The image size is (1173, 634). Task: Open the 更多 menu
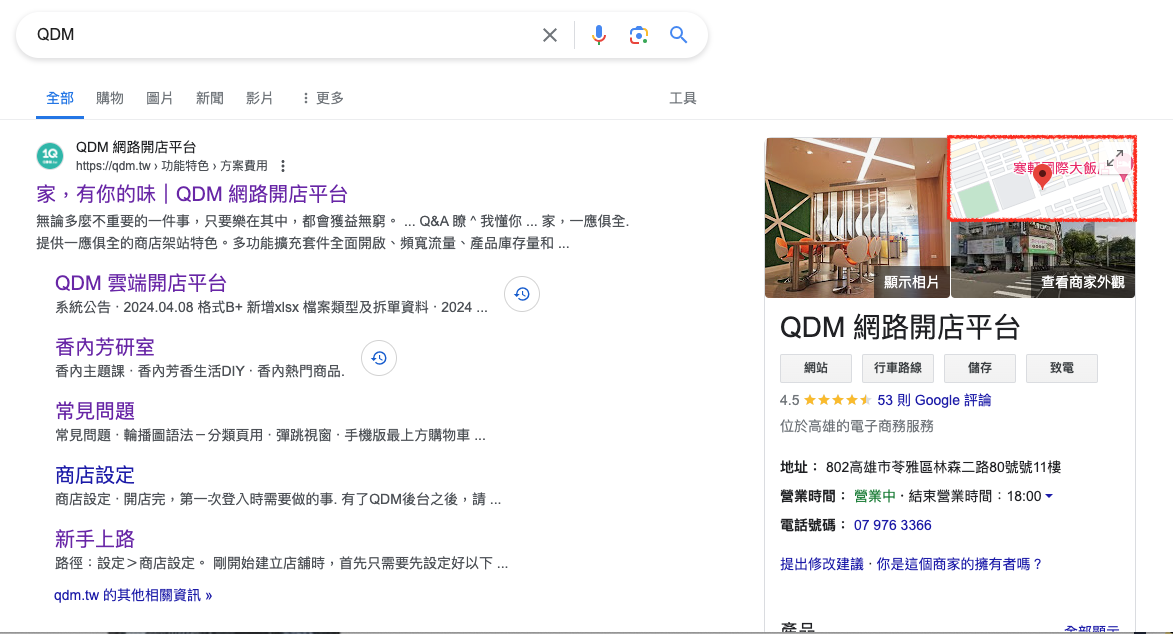pyautogui.click(x=322, y=98)
